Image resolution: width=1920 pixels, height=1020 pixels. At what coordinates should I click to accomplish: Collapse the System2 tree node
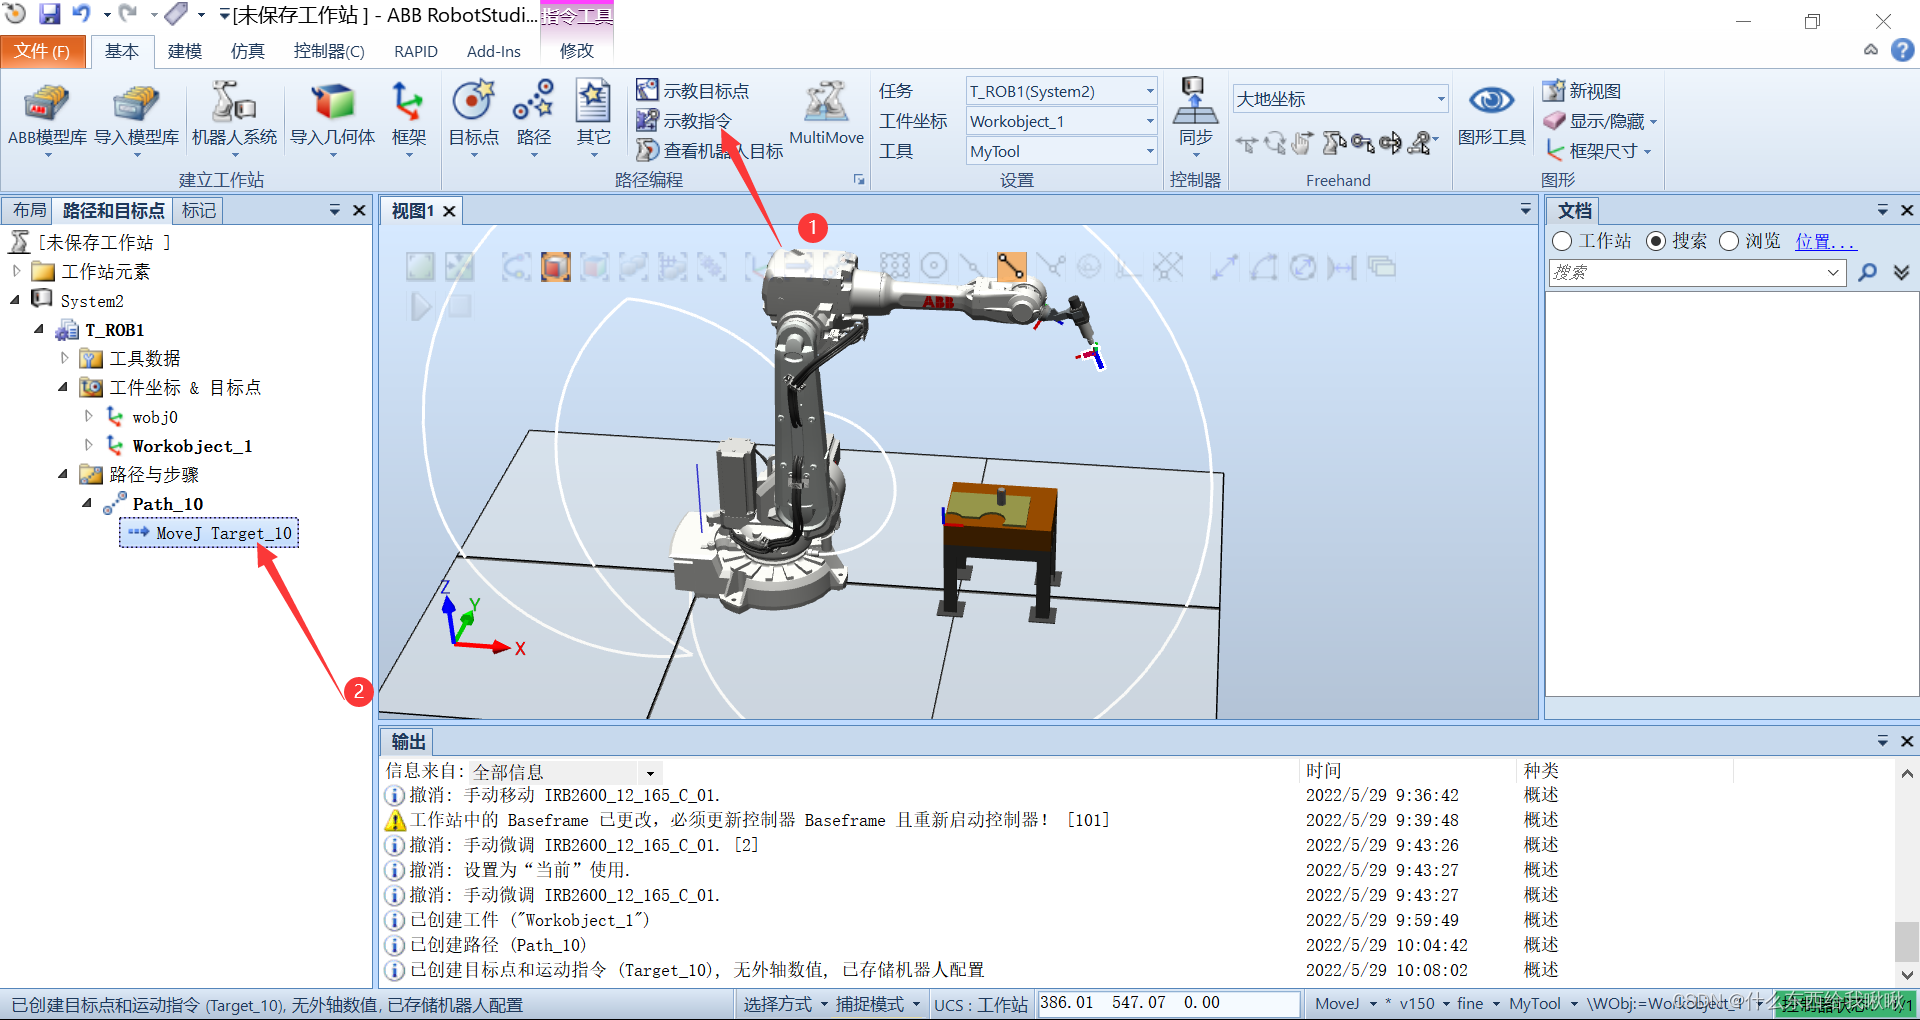[x=16, y=300]
